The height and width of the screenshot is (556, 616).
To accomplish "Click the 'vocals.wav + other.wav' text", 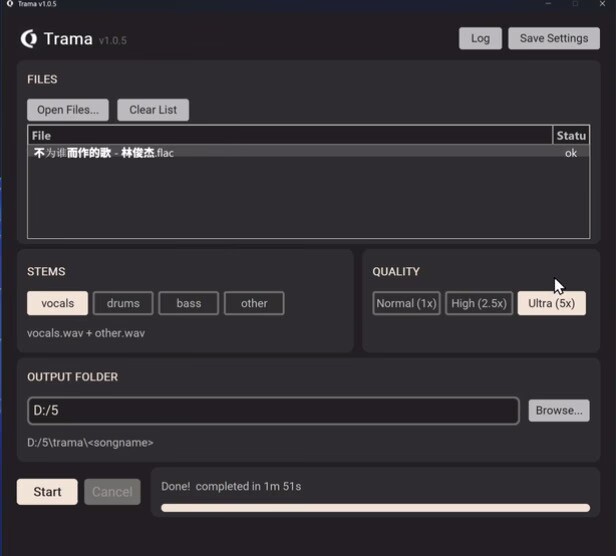I will [86, 333].
